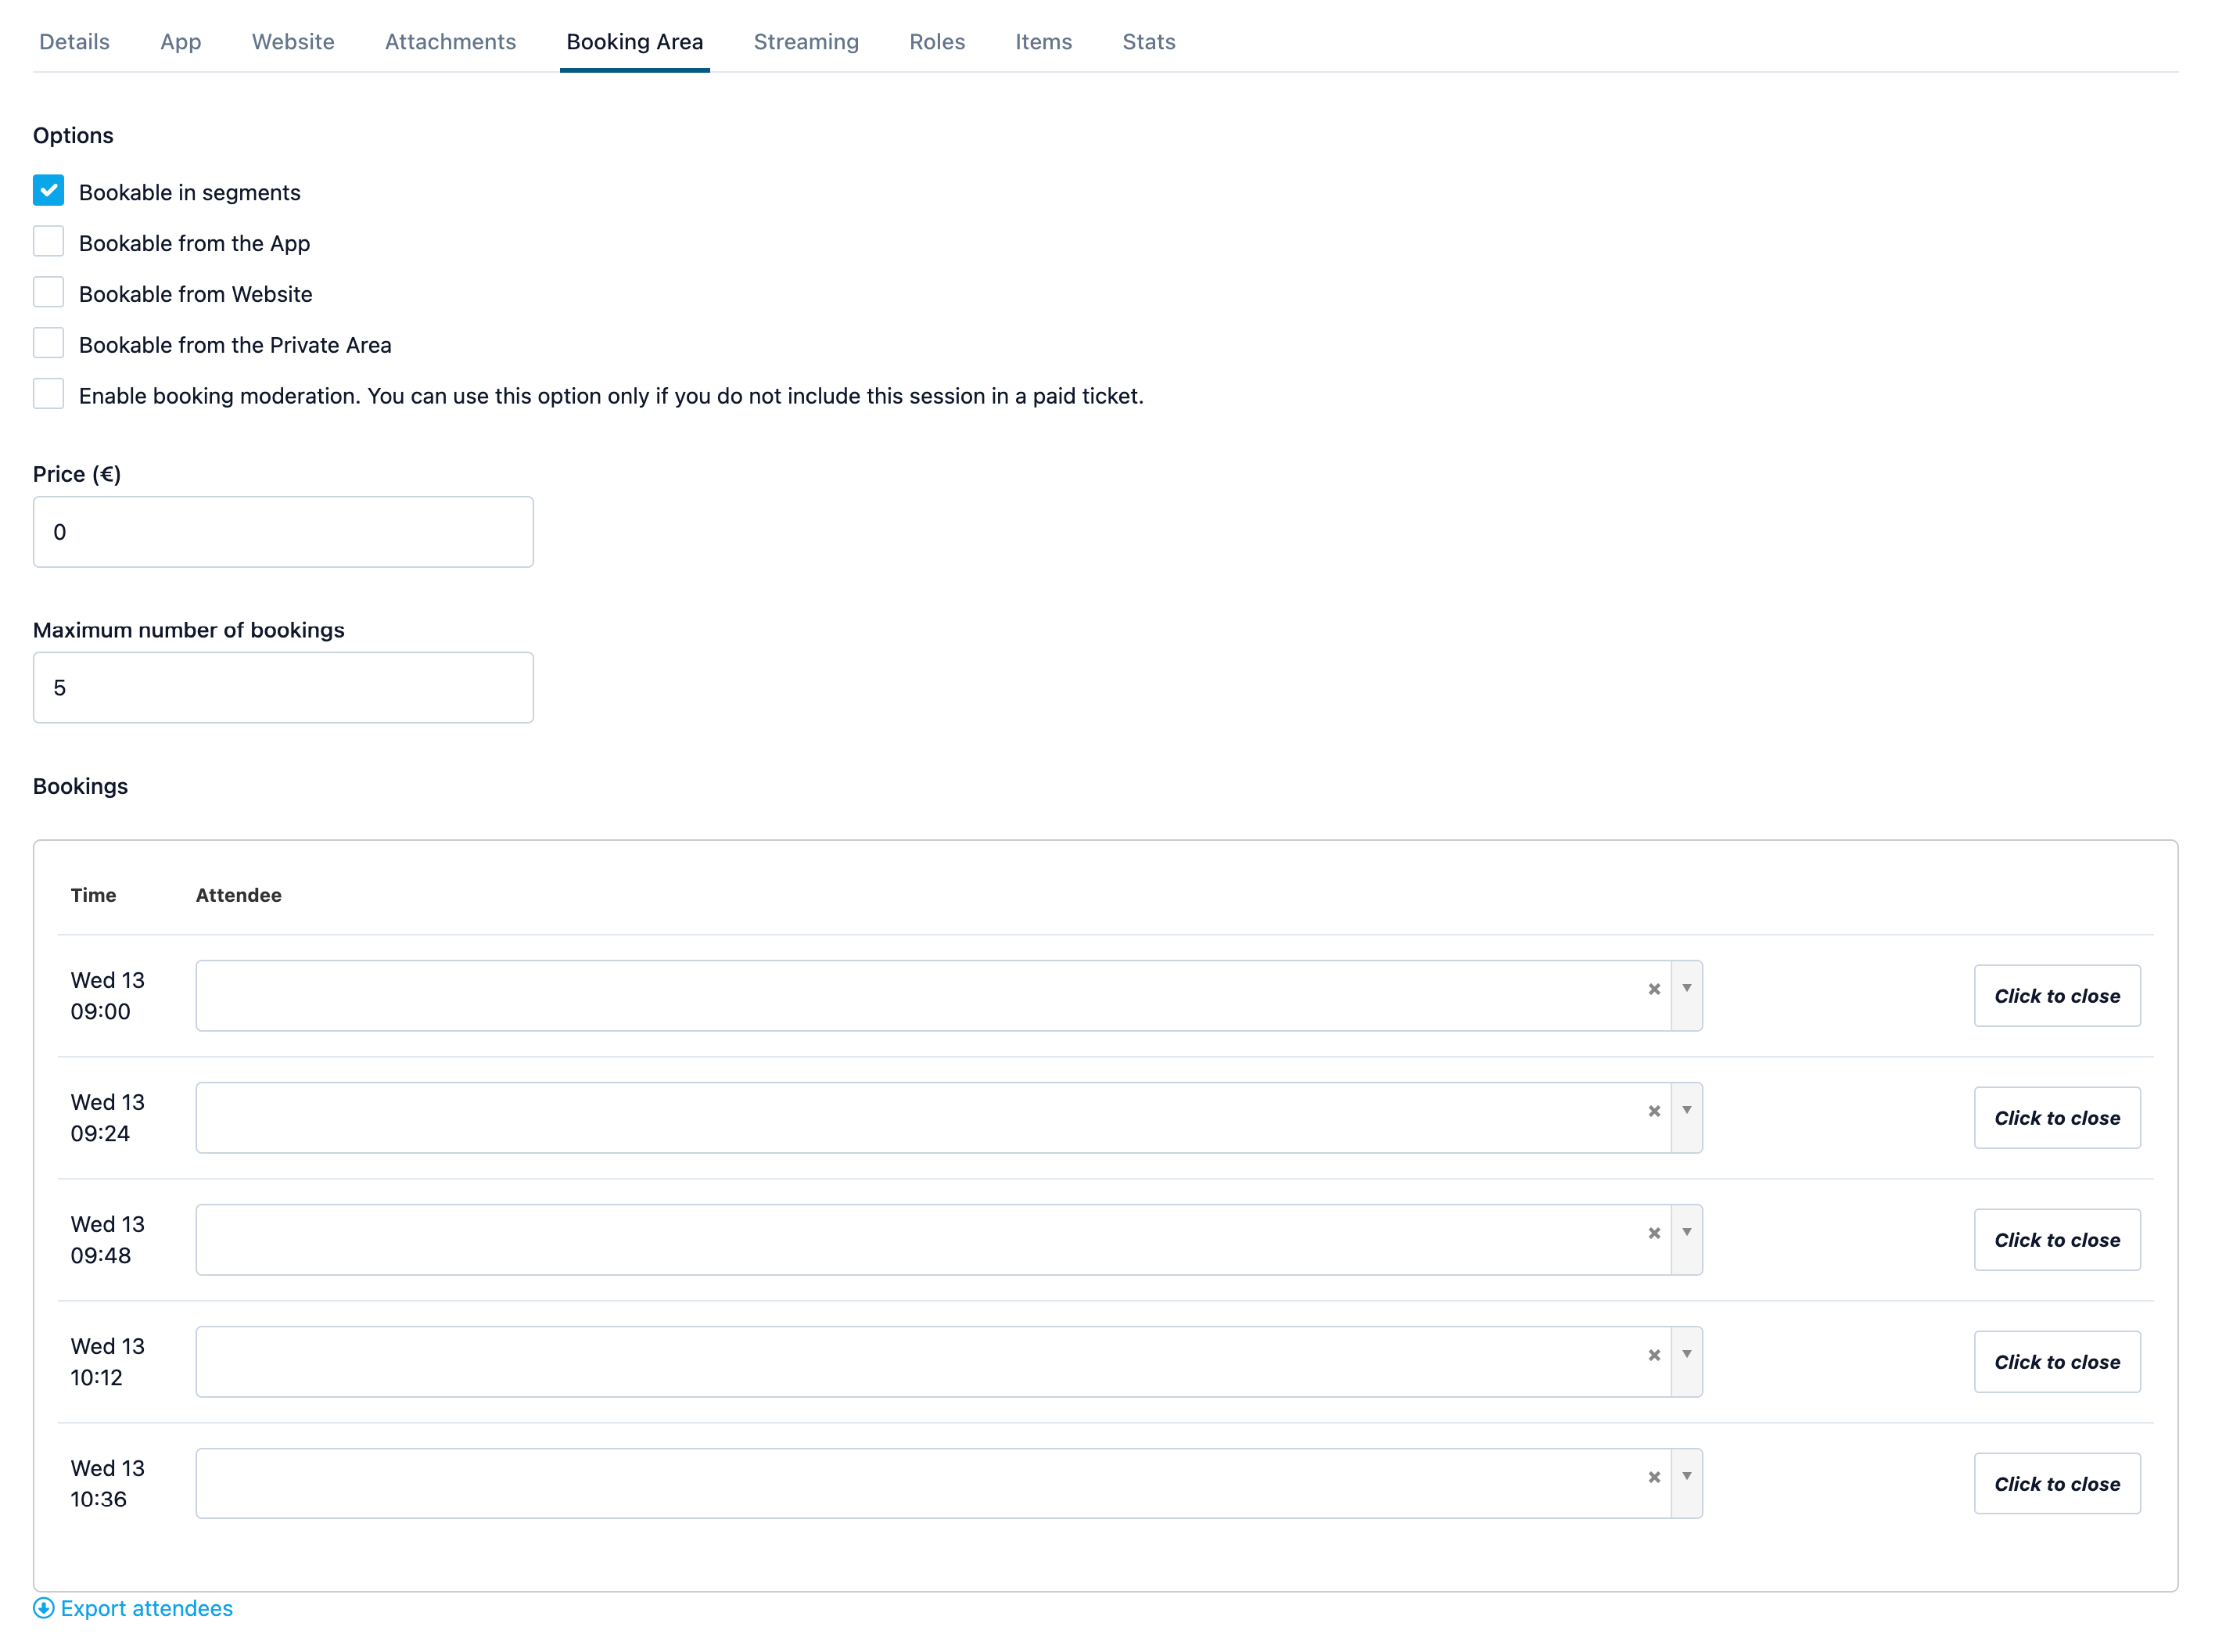
Task: Uncheck Bookable in segments
Action: coord(48,190)
